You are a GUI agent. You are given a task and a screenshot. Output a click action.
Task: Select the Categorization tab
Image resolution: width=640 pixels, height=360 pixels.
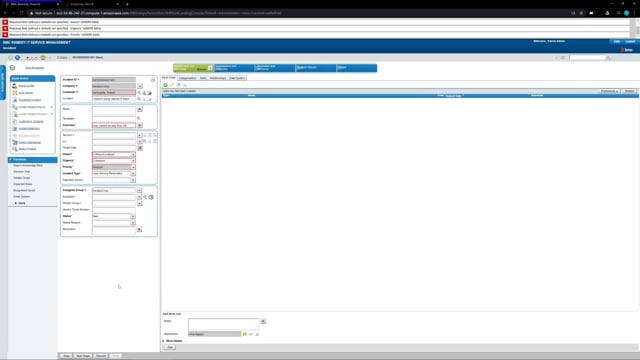(187, 78)
